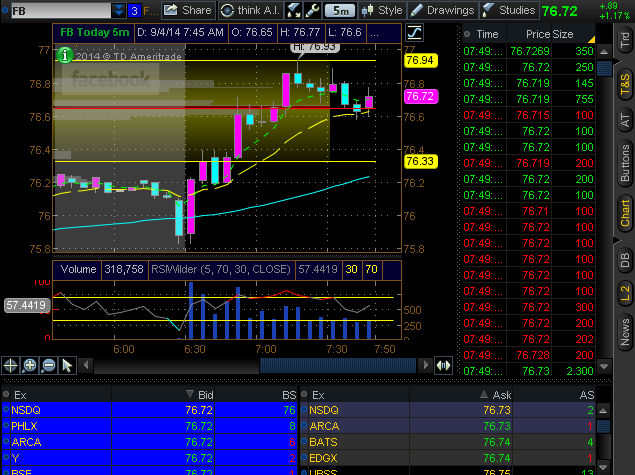635x475 pixels.
Task: Open the Share menu
Action: coord(188,10)
